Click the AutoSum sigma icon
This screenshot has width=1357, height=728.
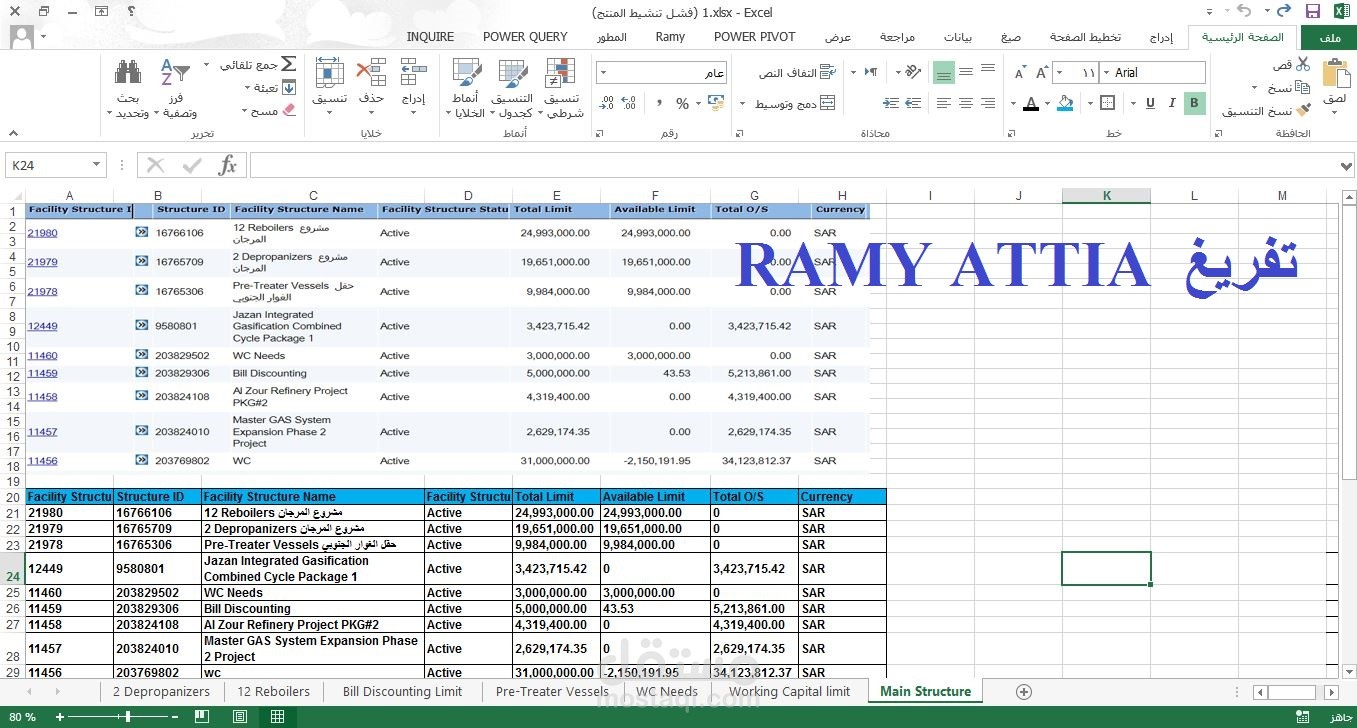tap(288, 64)
